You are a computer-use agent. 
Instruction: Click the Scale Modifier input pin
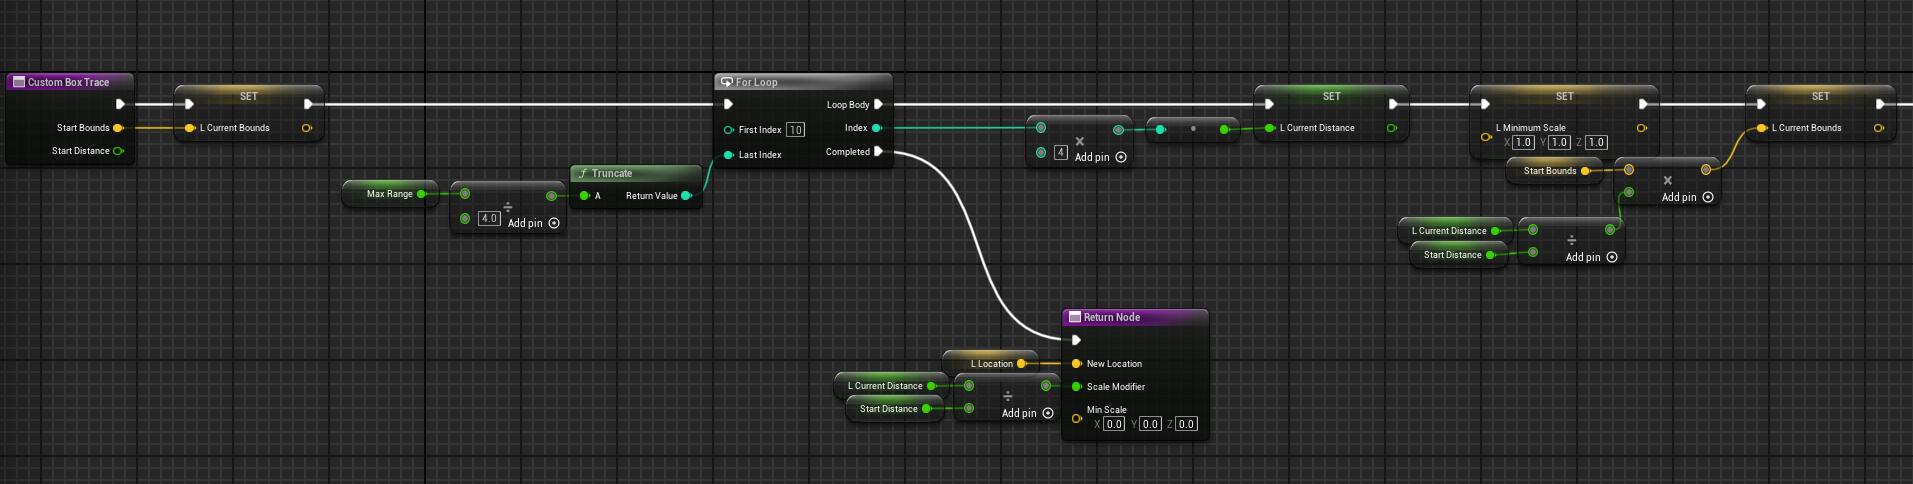[x=1077, y=387]
